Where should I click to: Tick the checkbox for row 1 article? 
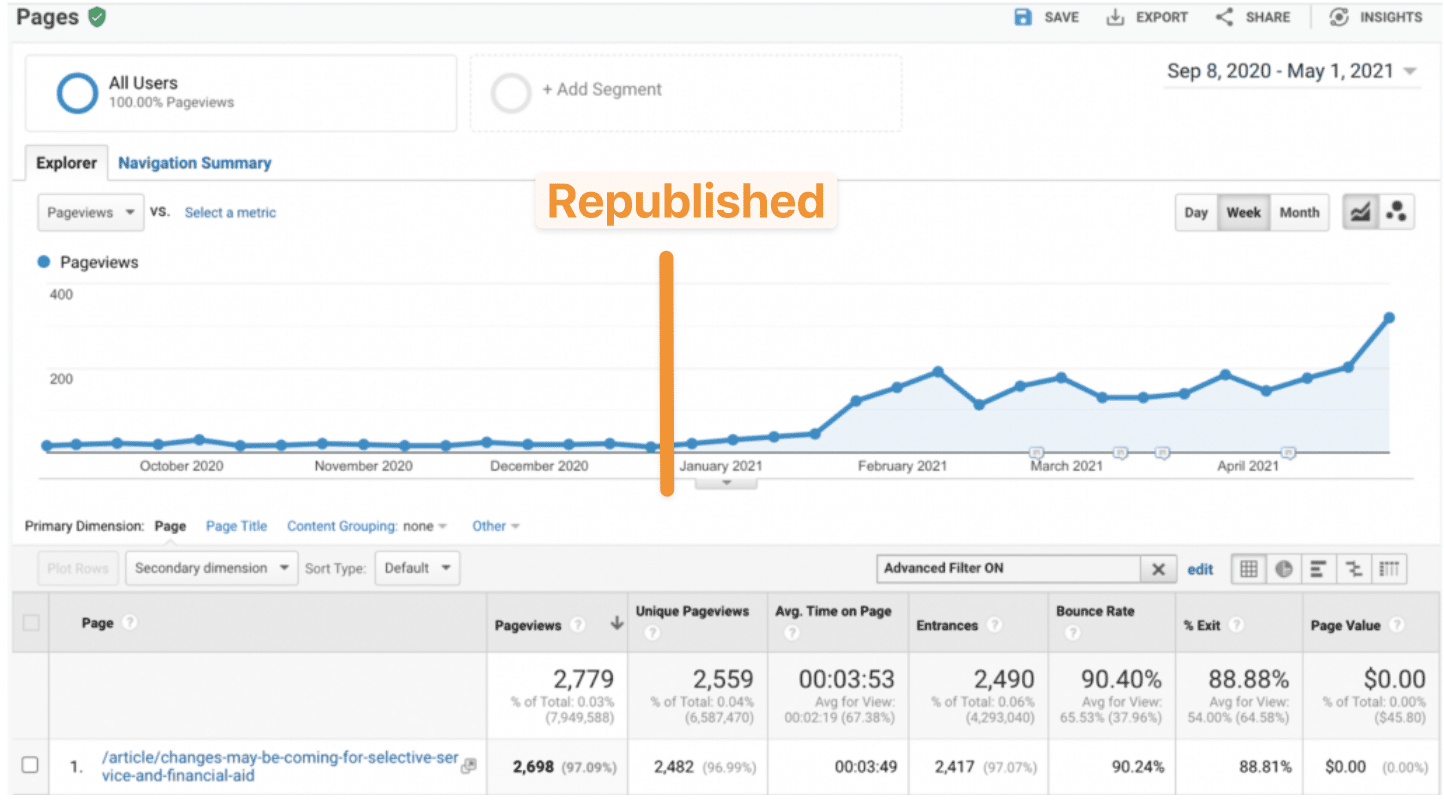(x=30, y=765)
